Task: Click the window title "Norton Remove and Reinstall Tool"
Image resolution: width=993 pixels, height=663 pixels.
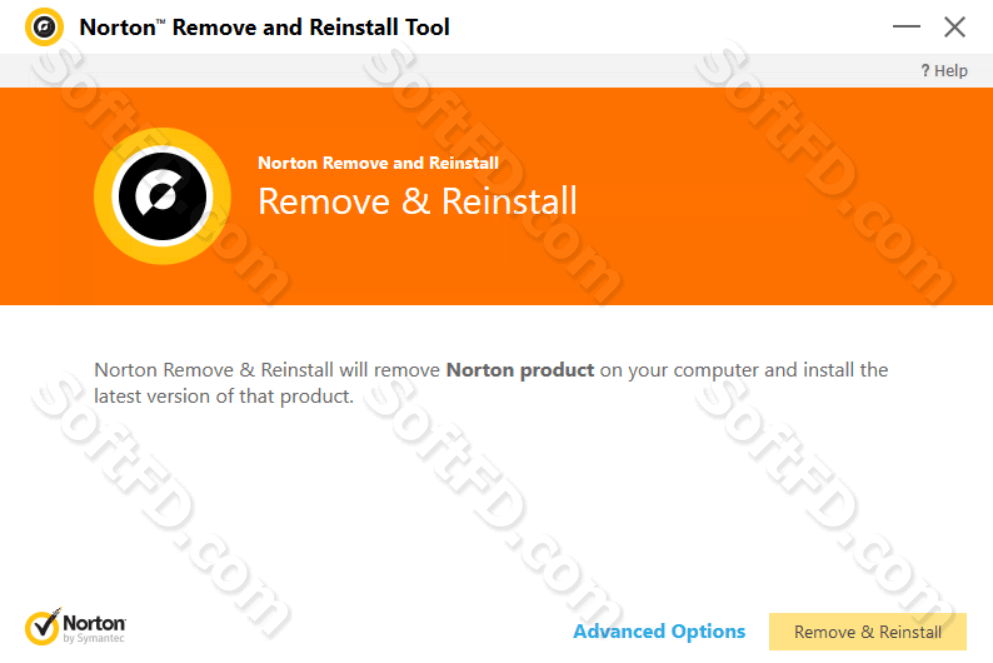Action: click(264, 27)
